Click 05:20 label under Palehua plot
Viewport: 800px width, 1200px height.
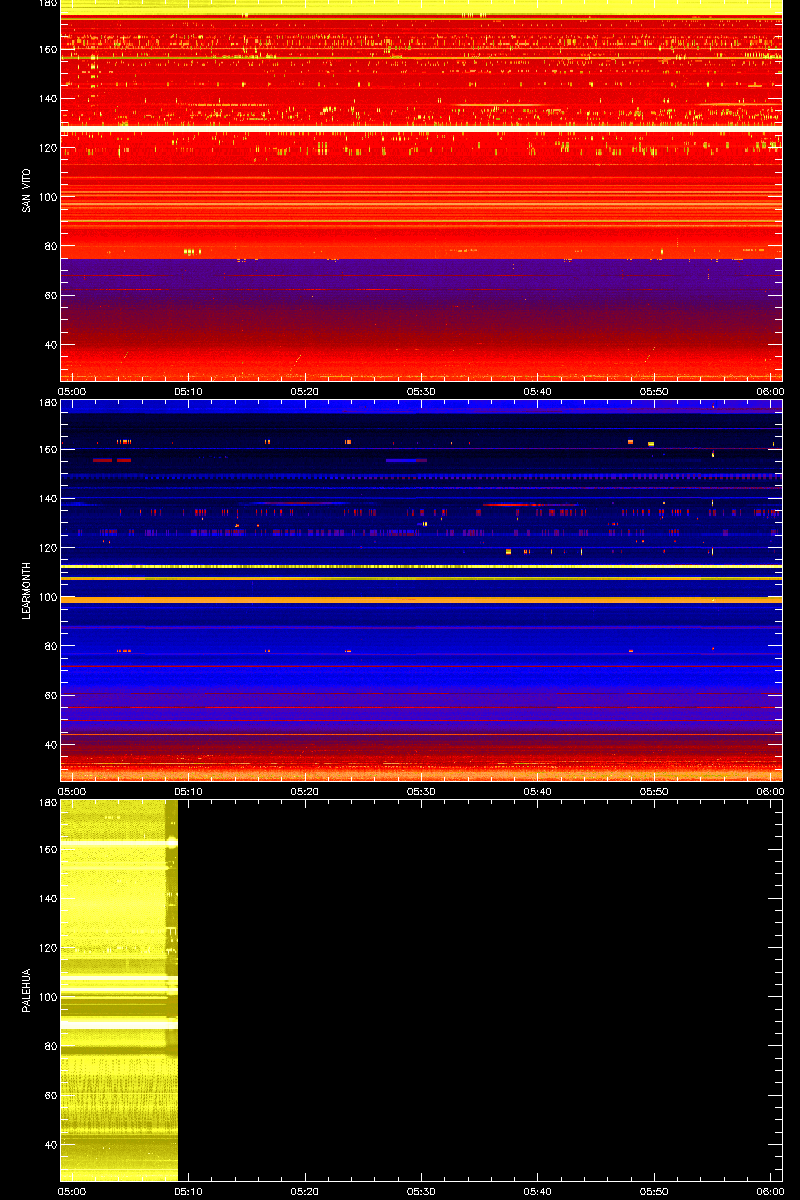click(x=305, y=1191)
